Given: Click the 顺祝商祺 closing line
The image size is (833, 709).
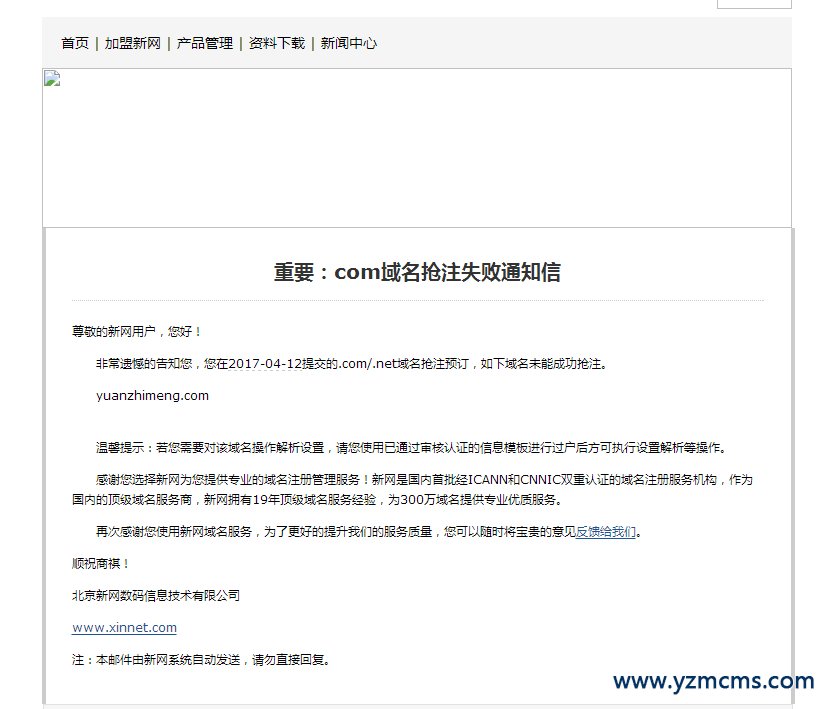Looking at the screenshot, I should click(101, 564).
